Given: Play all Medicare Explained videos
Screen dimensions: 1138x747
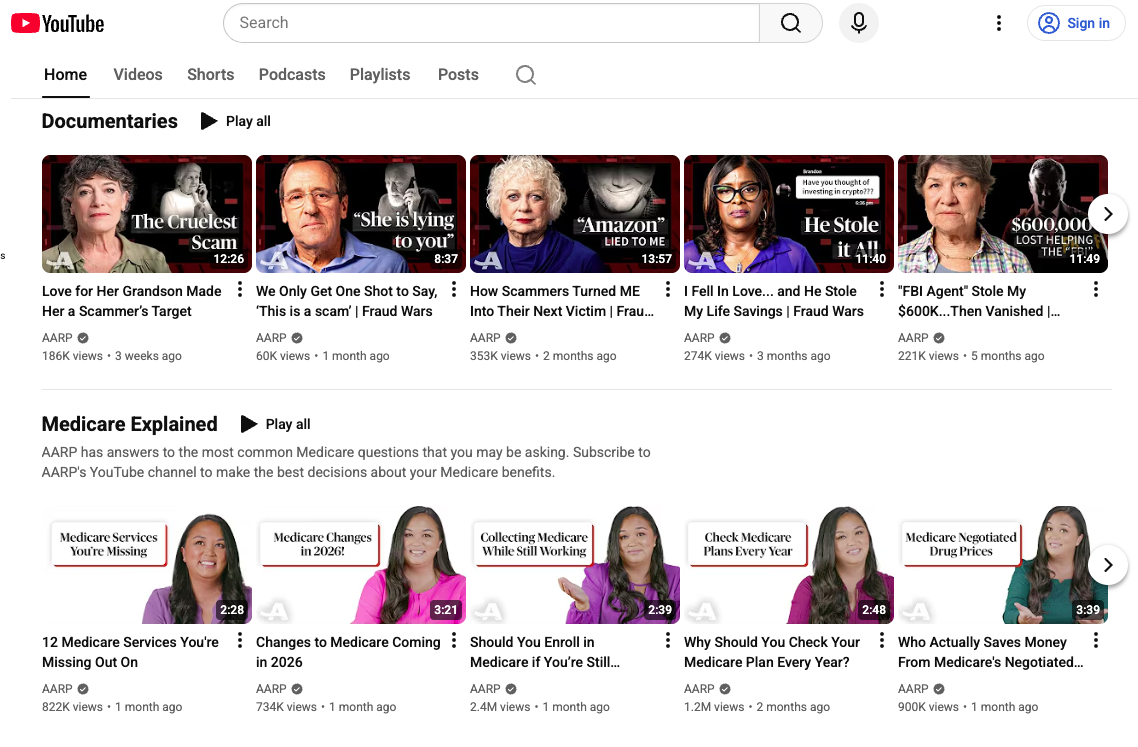Looking at the screenshot, I should coord(276,424).
